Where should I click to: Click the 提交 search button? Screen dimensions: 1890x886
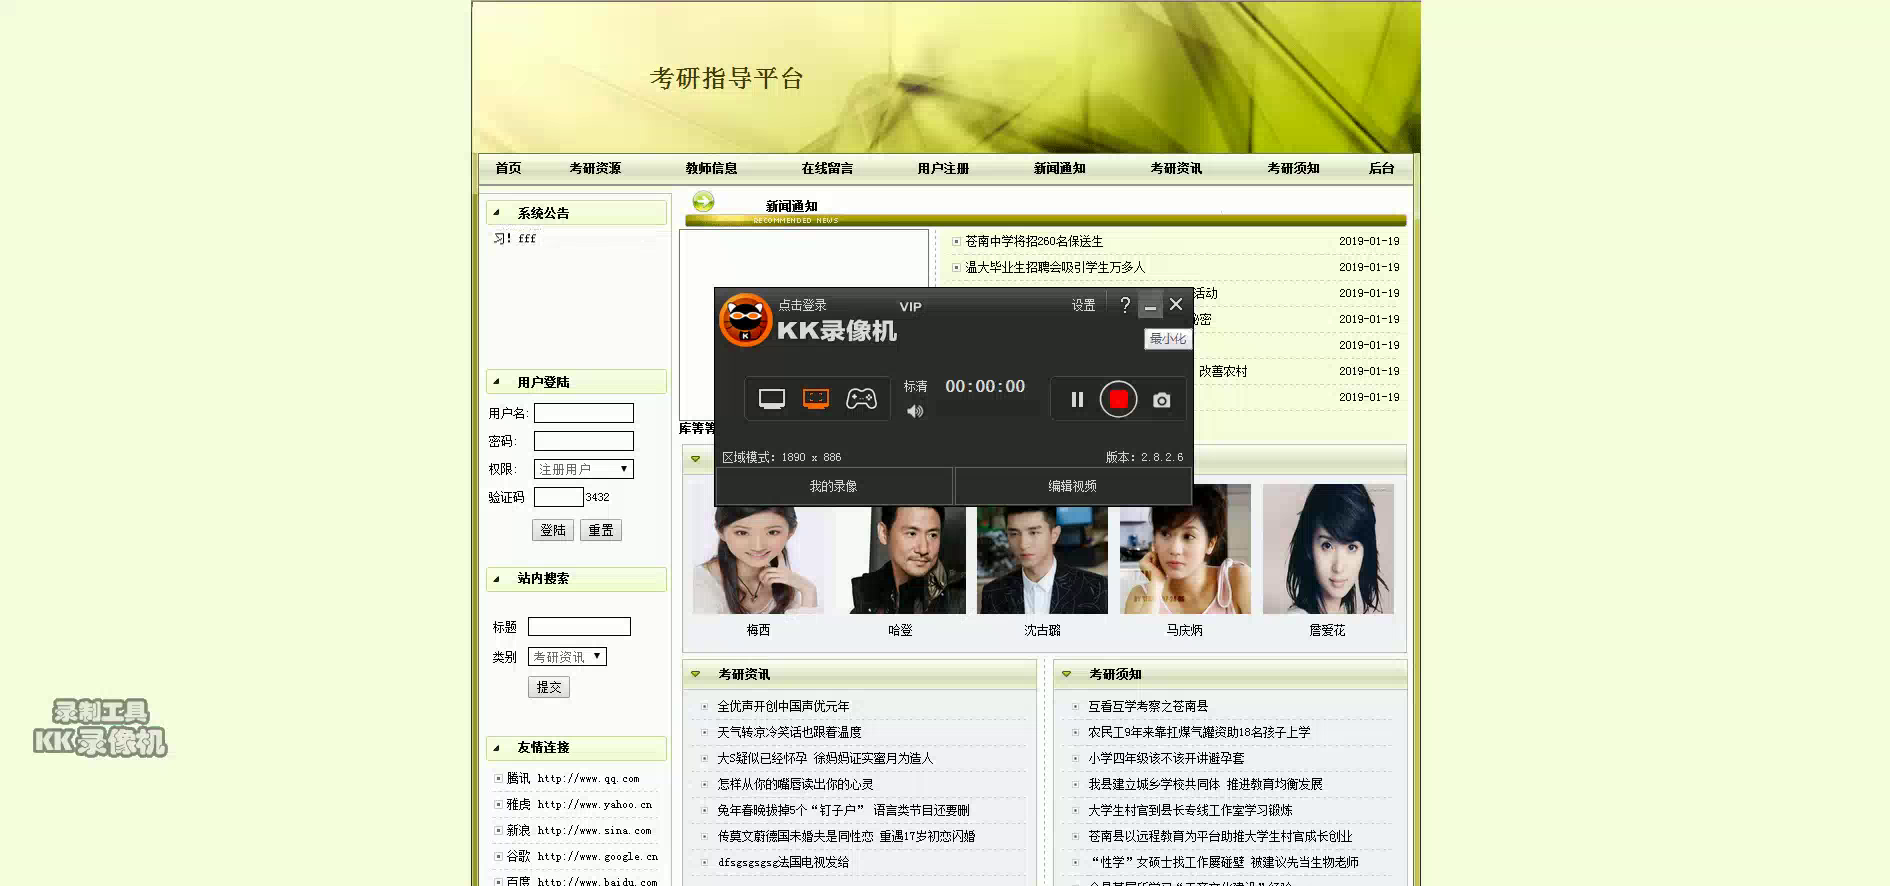click(x=549, y=687)
